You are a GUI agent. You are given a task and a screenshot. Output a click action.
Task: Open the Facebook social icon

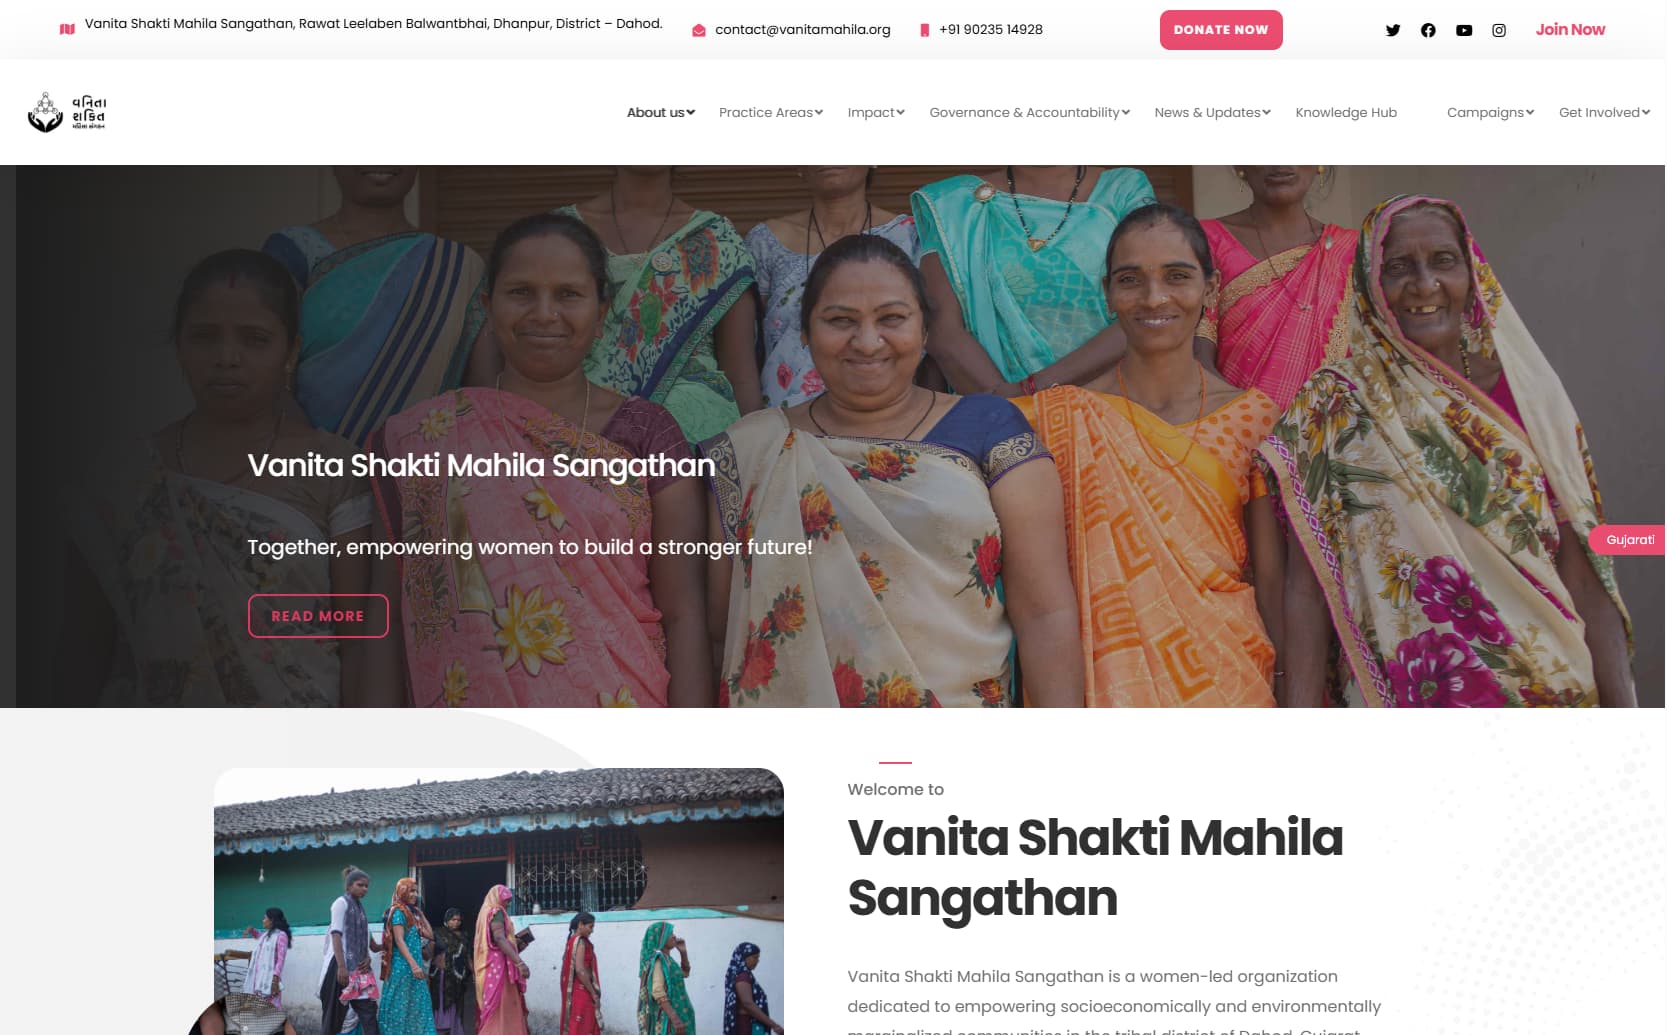(x=1428, y=30)
